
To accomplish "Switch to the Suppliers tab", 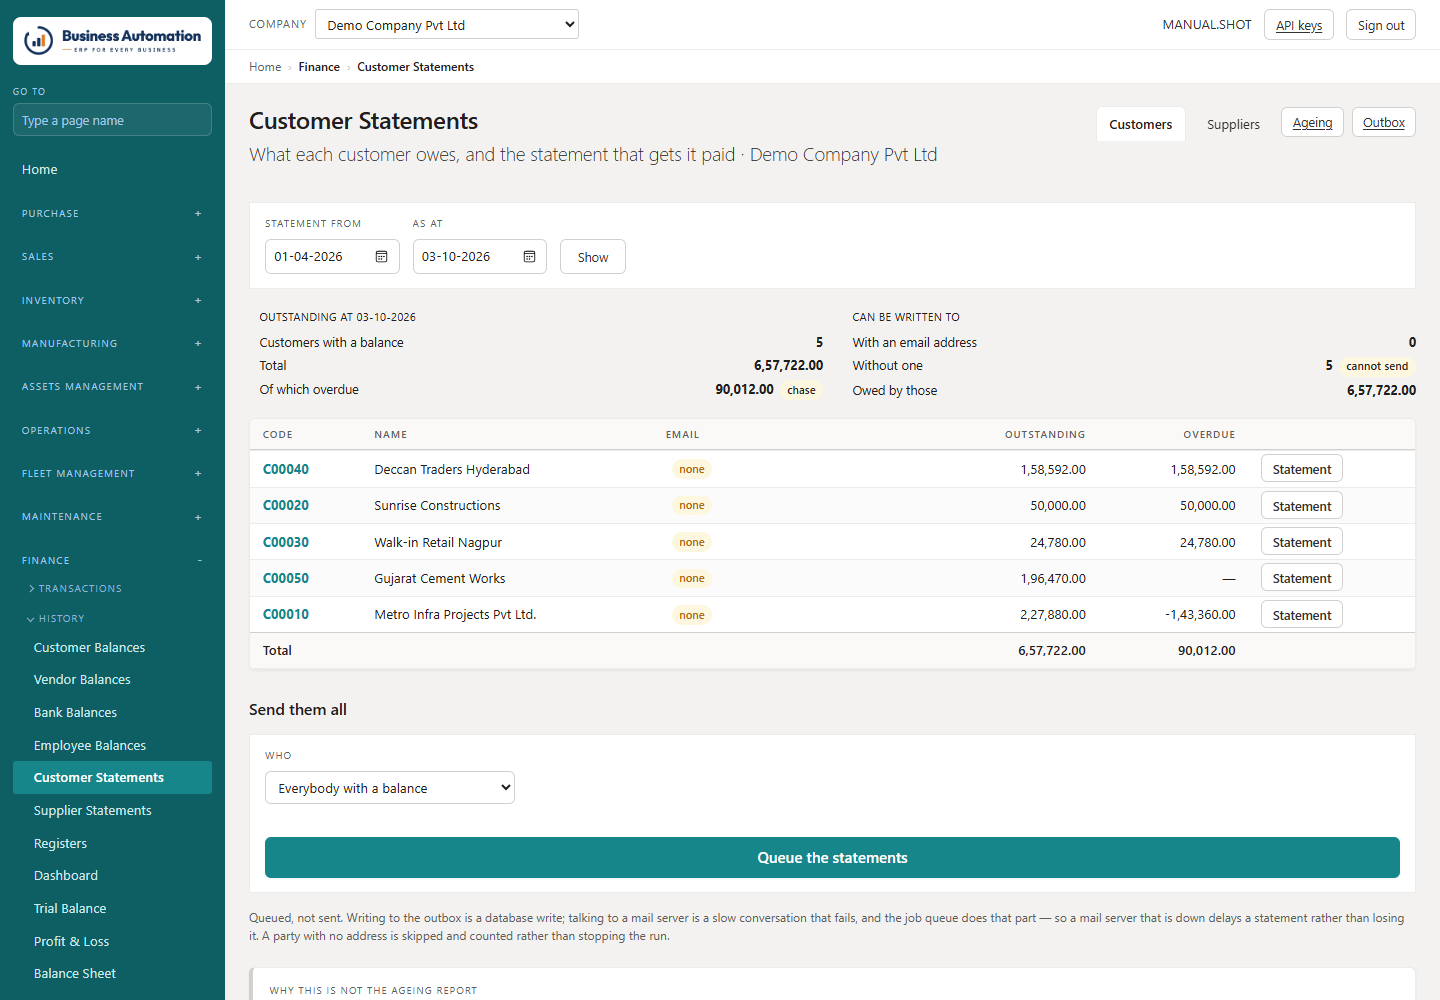I will point(1233,125).
